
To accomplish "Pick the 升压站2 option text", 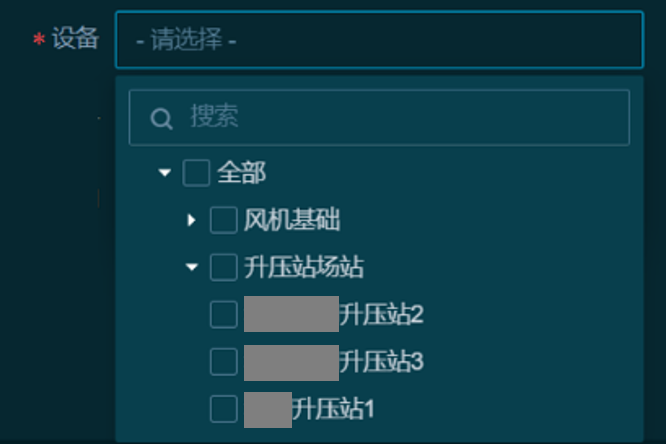I will [382, 314].
